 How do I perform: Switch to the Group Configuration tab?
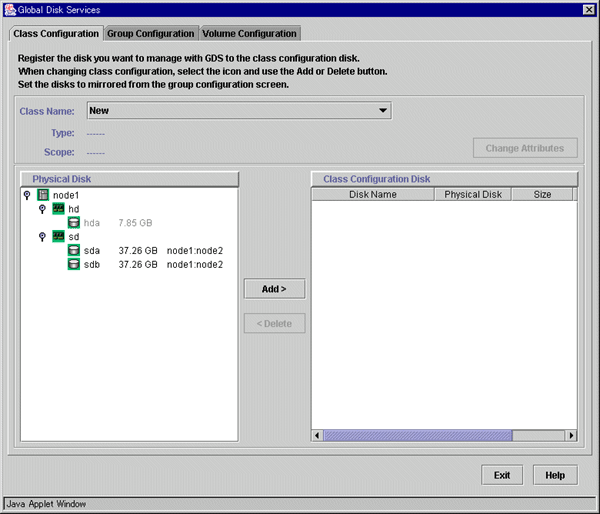[x=151, y=33]
